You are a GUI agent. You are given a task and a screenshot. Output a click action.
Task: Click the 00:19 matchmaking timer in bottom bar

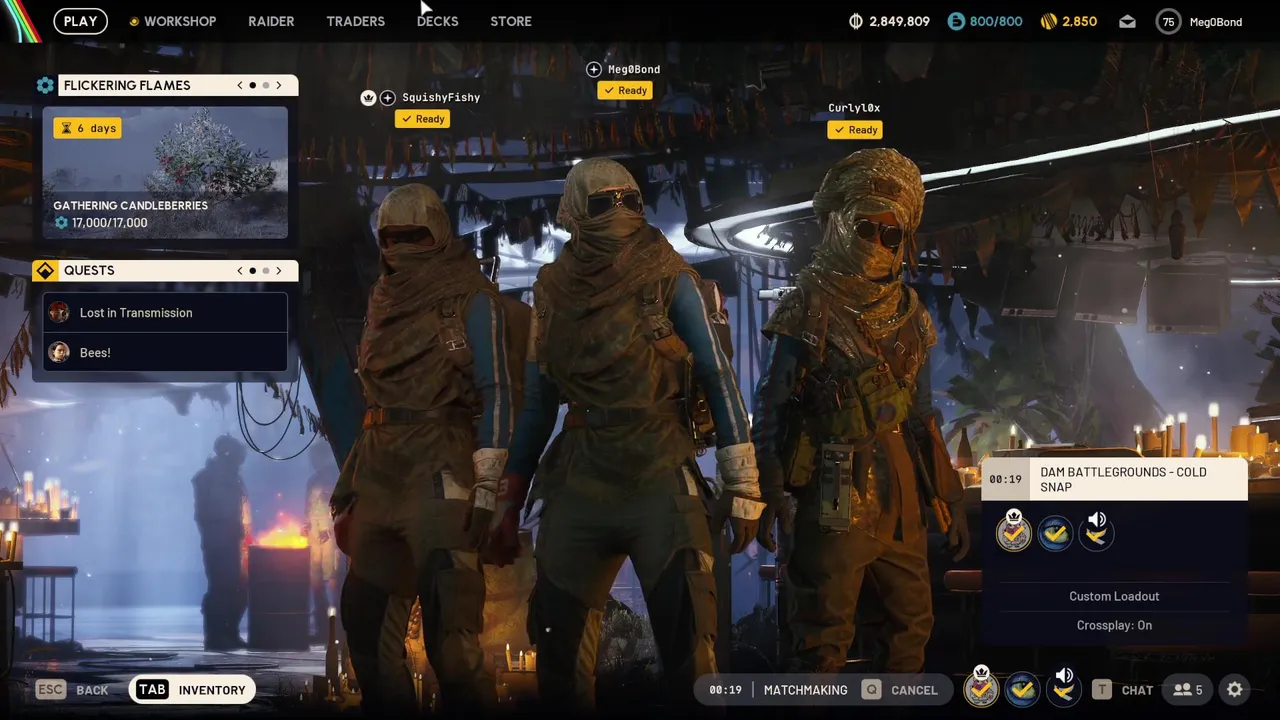(x=725, y=690)
